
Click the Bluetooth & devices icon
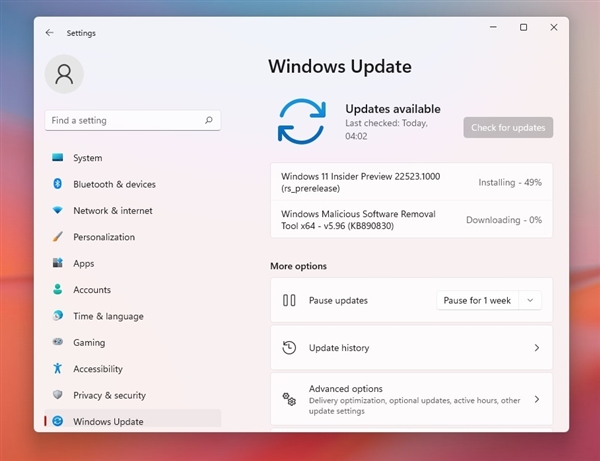click(58, 184)
